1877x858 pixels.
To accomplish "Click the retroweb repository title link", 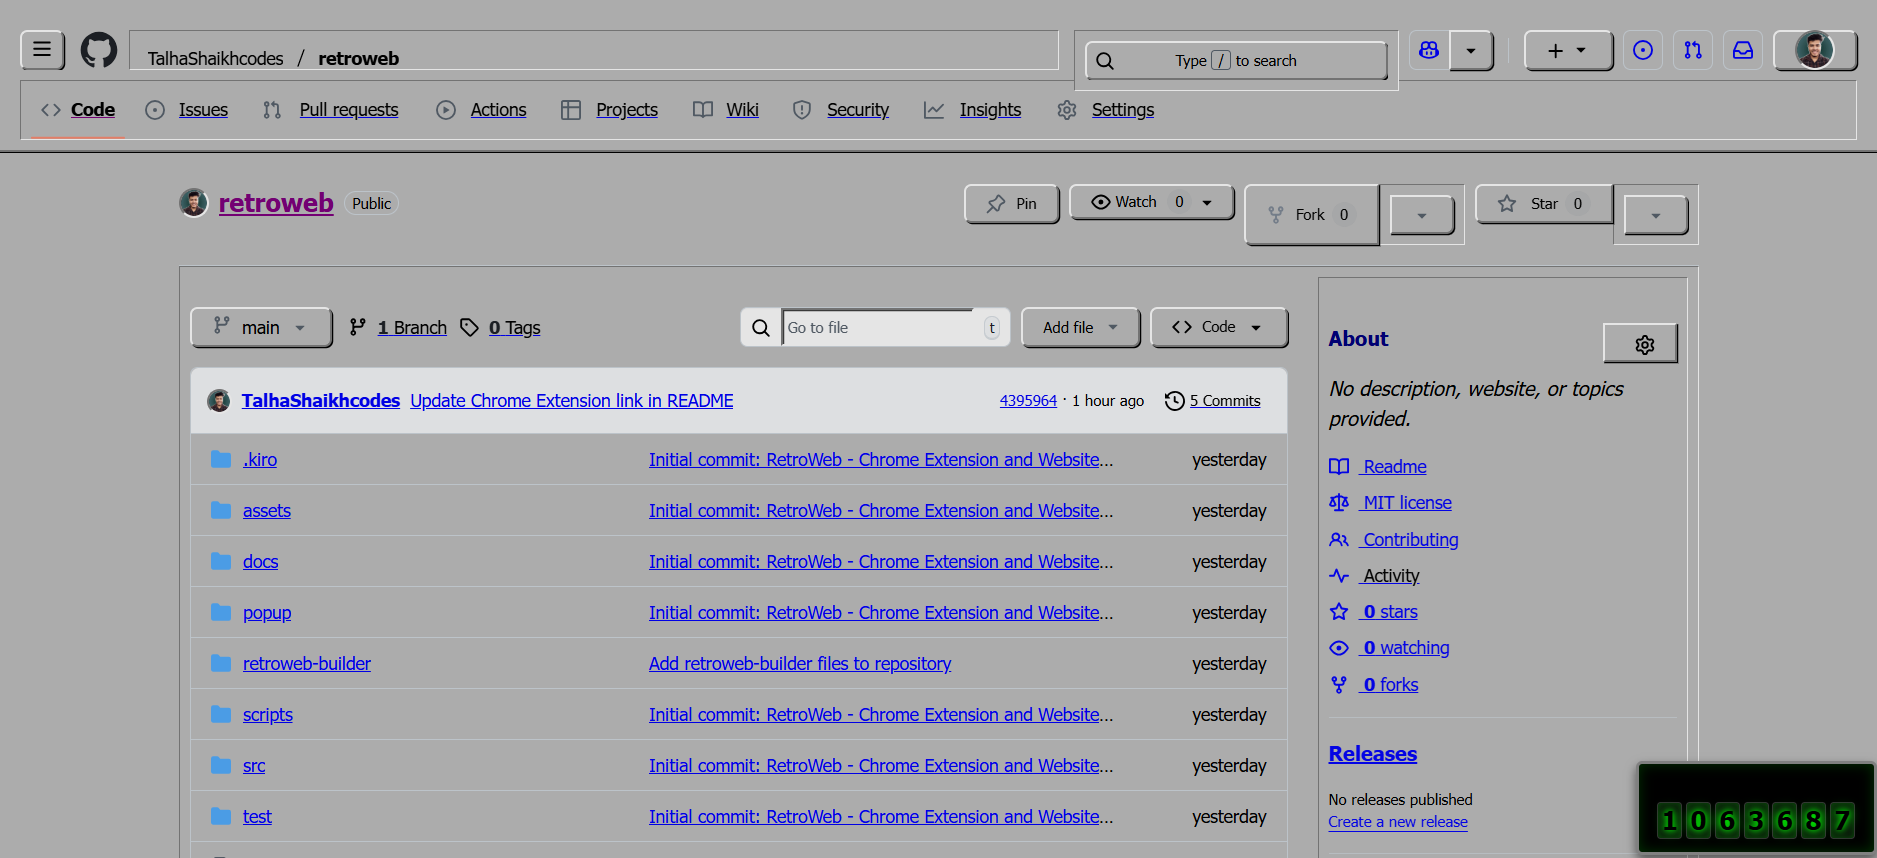I will [x=276, y=203].
